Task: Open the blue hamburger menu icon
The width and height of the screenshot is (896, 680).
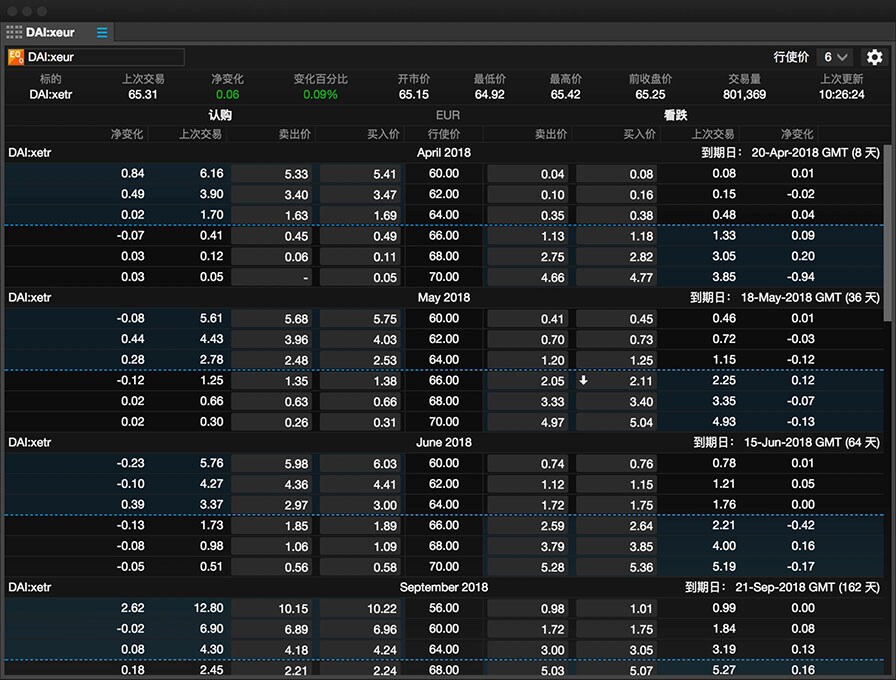Action: pyautogui.click(x=100, y=31)
